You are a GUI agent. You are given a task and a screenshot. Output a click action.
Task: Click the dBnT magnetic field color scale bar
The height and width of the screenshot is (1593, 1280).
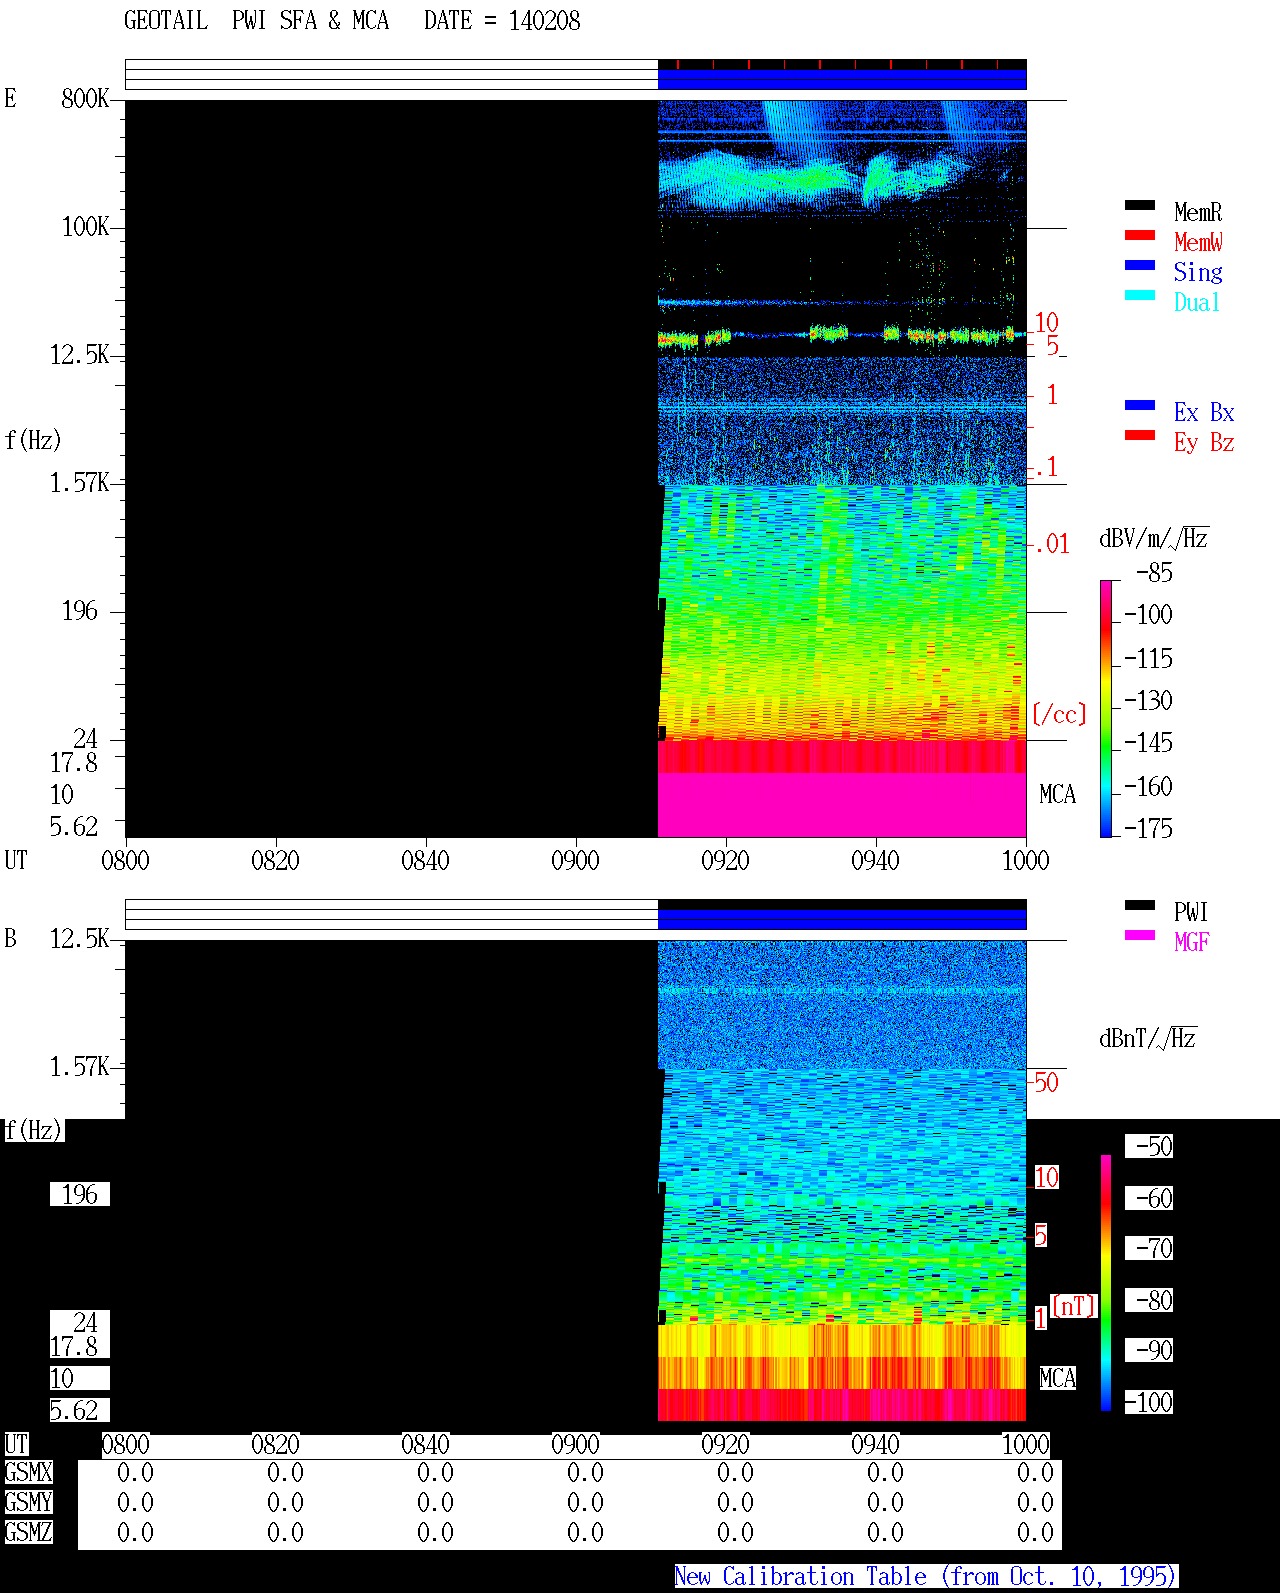pyautogui.click(x=1106, y=1283)
